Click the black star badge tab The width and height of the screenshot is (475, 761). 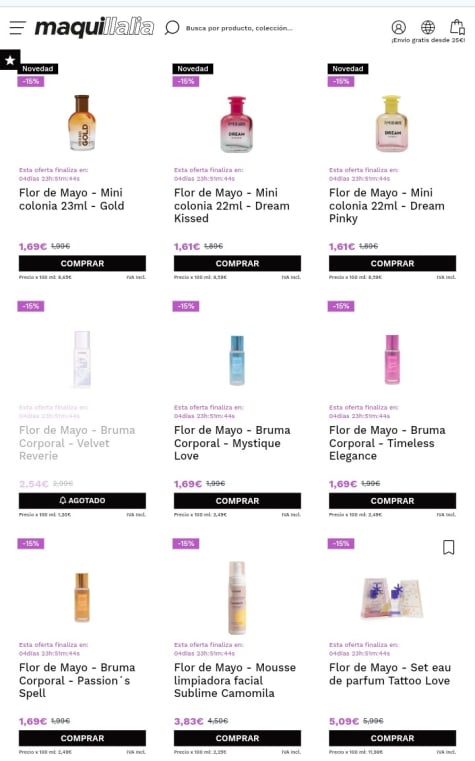(10, 60)
